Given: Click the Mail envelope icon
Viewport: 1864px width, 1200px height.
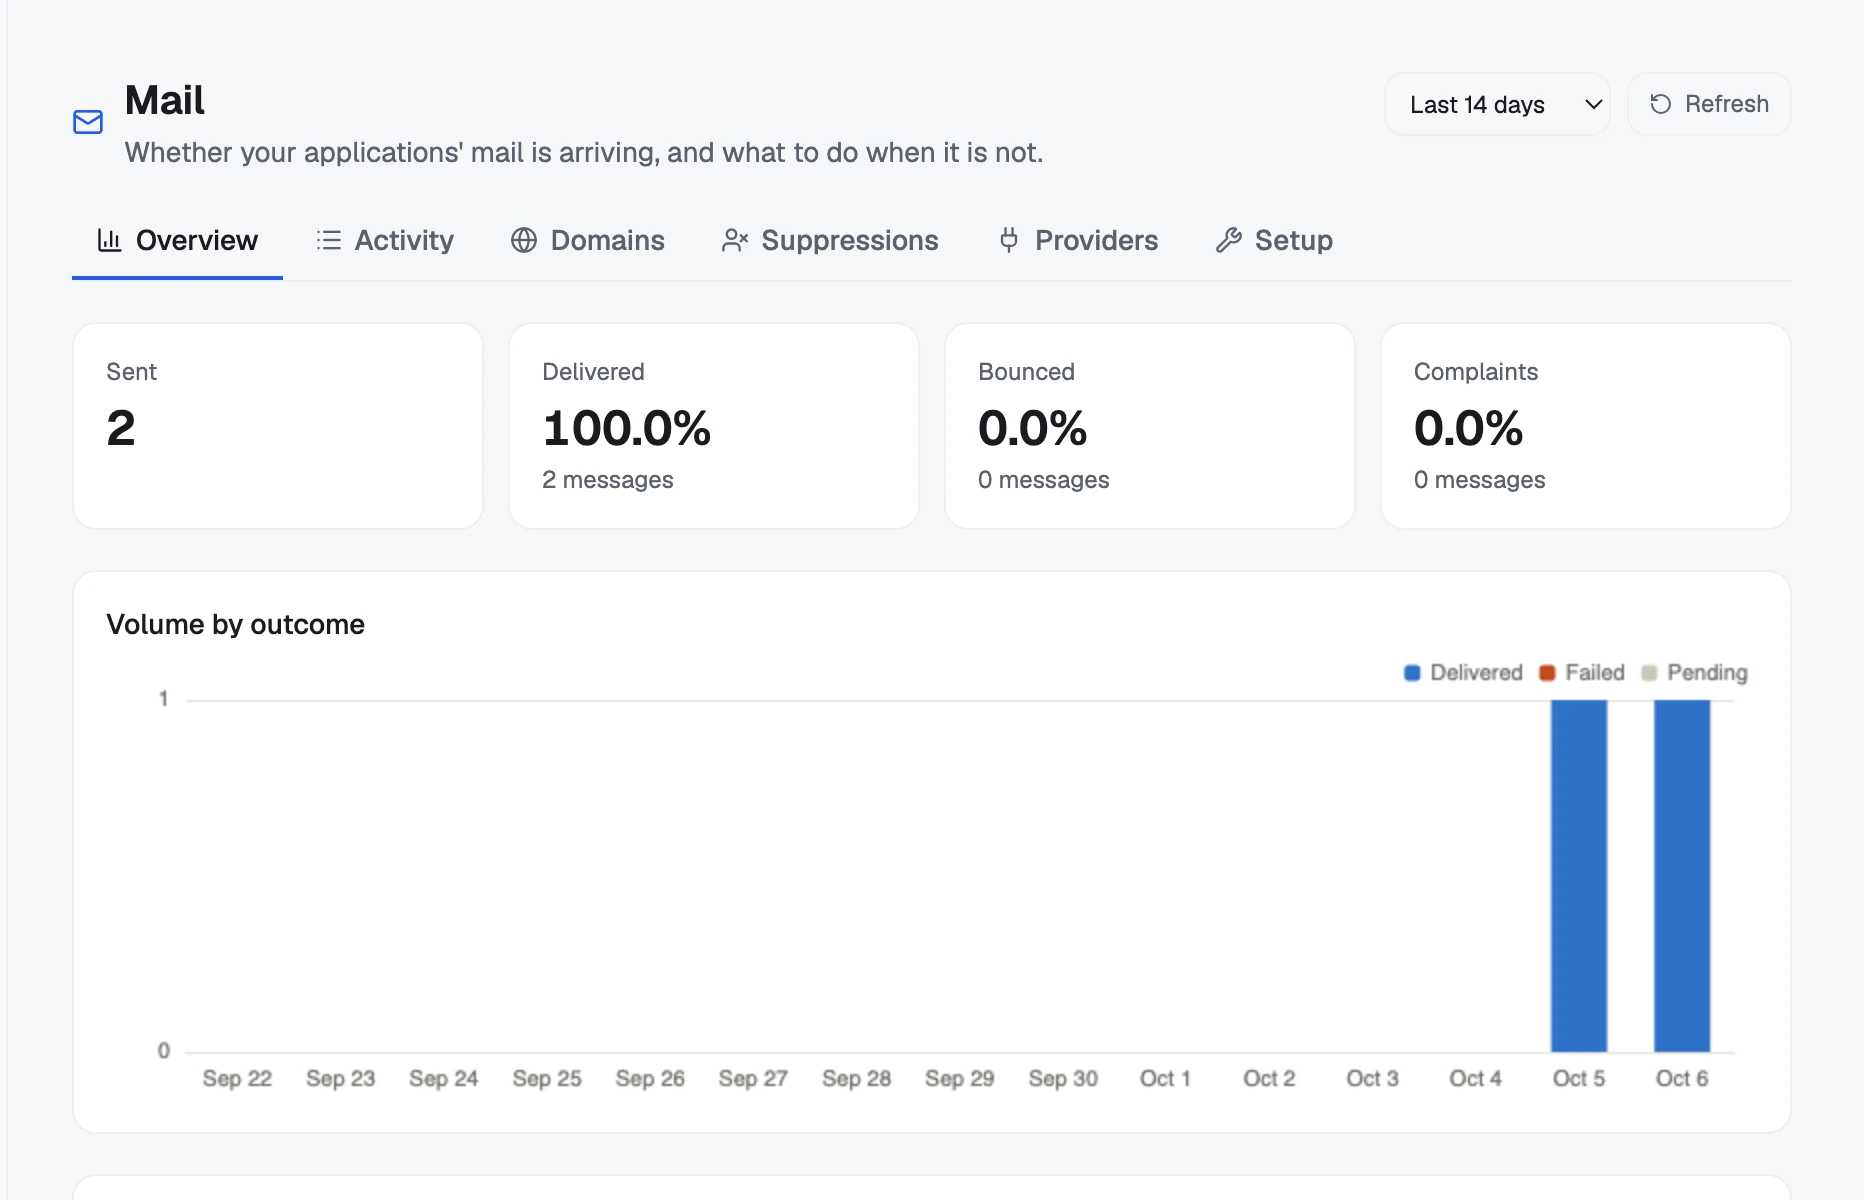Looking at the screenshot, I should pyautogui.click(x=88, y=122).
